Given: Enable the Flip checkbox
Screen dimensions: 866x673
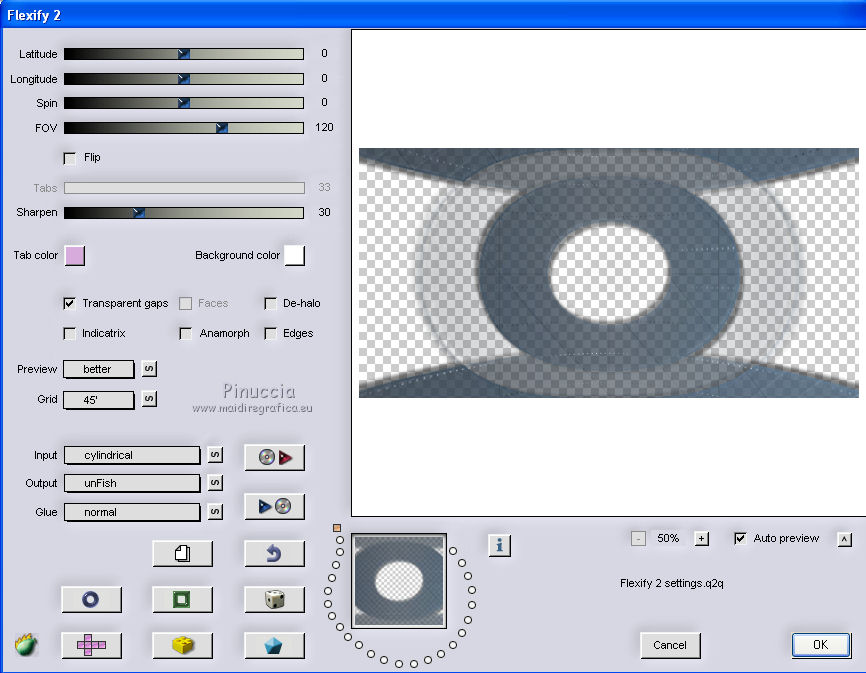Looking at the screenshot, I should [70, 158].
